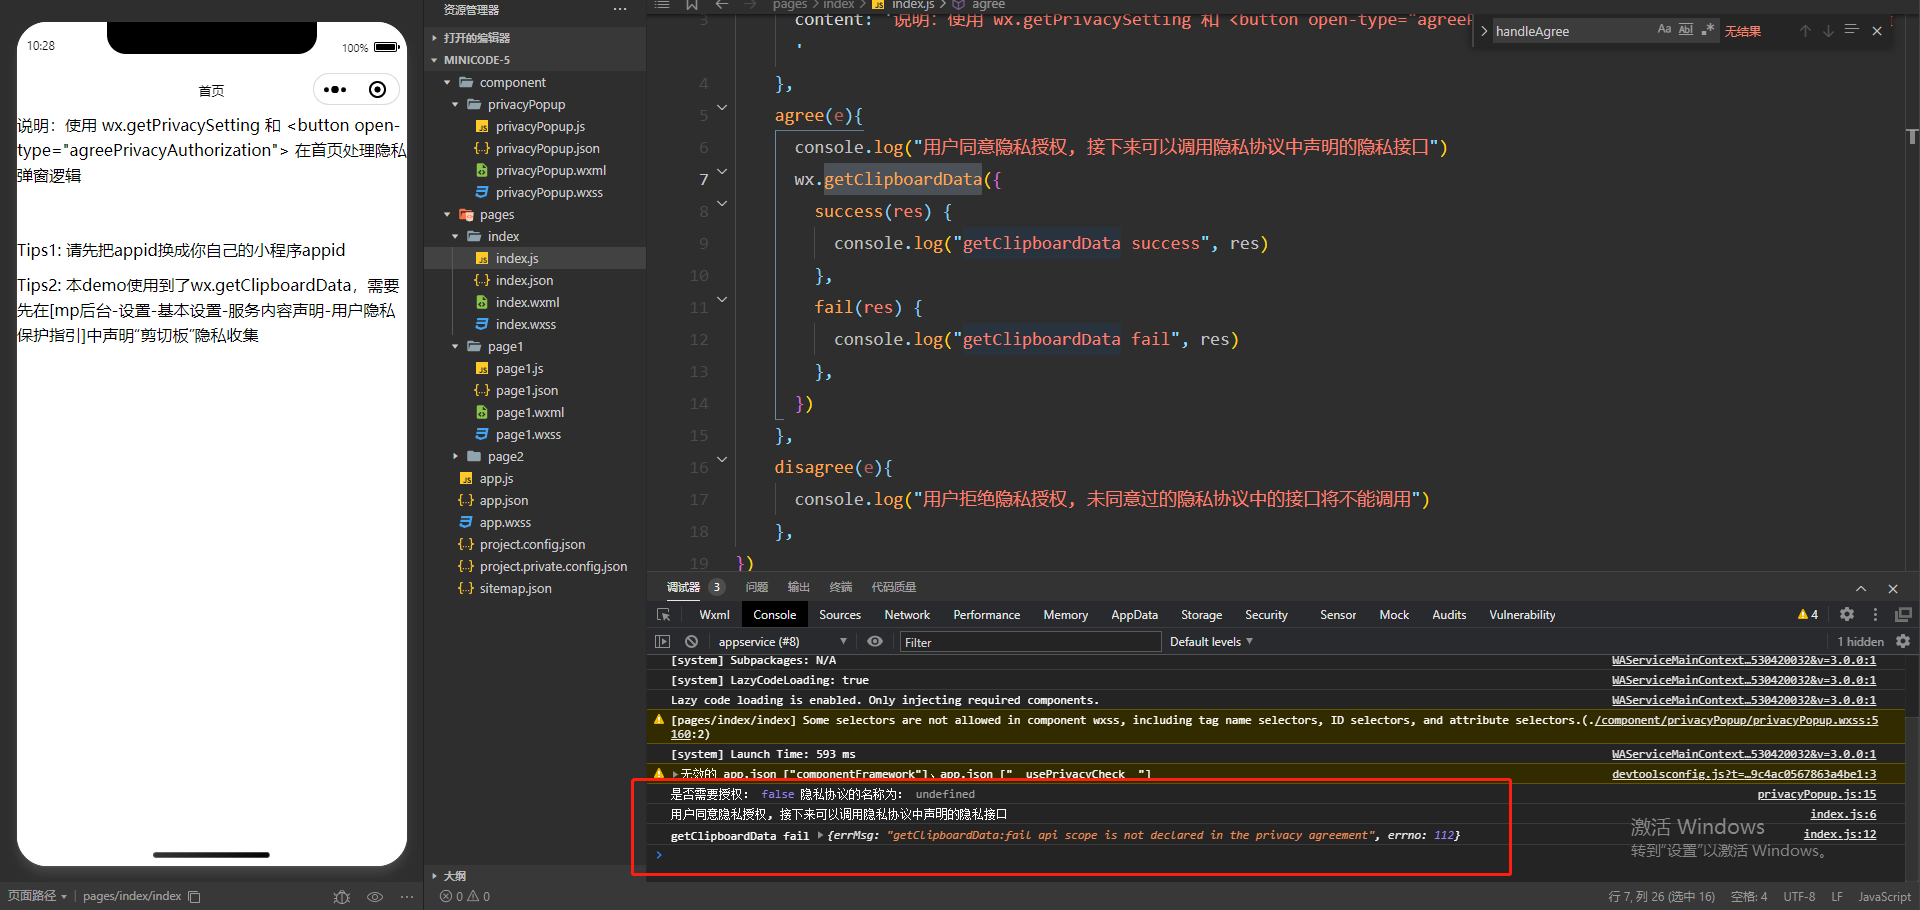1920x910 pixels.
Task: Collapse debugger panel with up chevron
Action: pos(1861,589)
